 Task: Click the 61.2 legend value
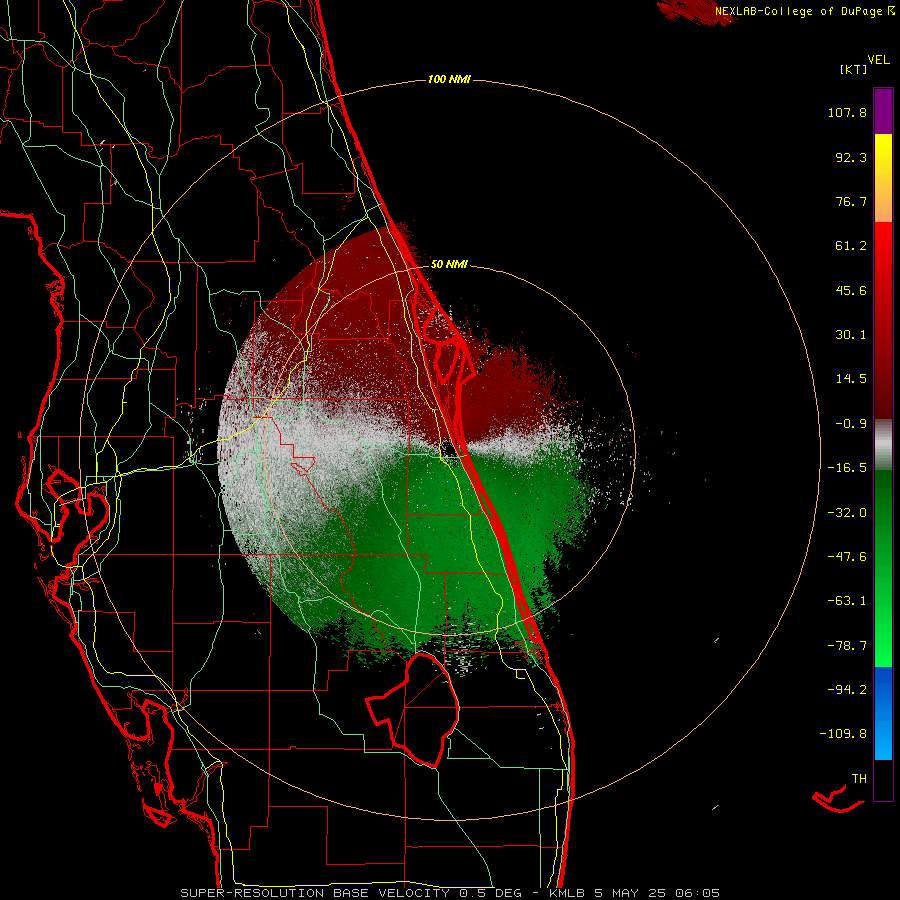point(851,246)
